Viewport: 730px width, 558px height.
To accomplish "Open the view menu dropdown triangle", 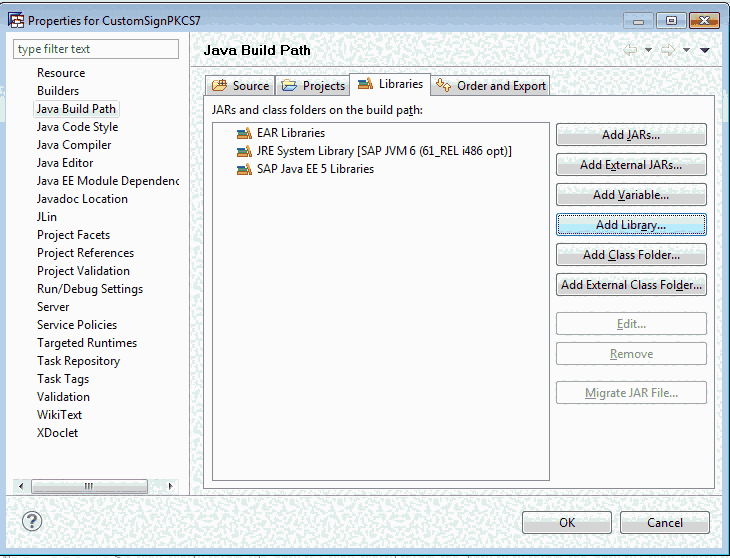I will click(705, 50).
